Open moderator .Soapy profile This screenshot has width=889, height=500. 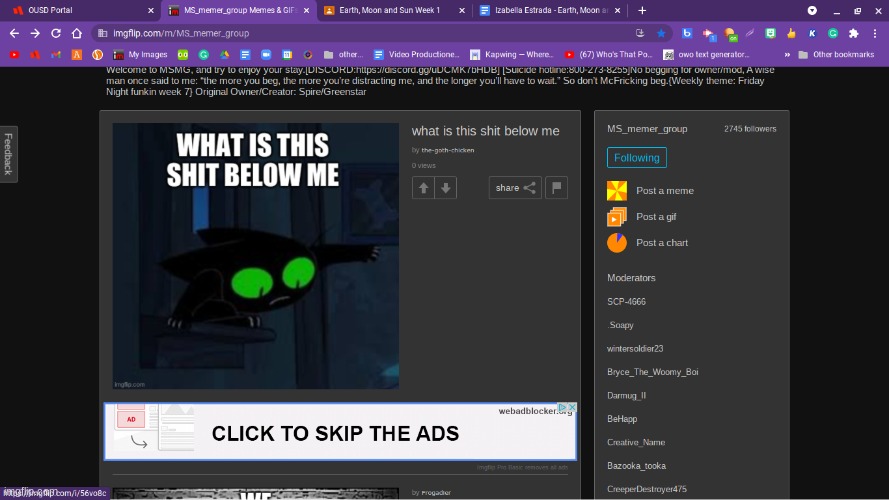pyautogui.click(x=620, y=325)
